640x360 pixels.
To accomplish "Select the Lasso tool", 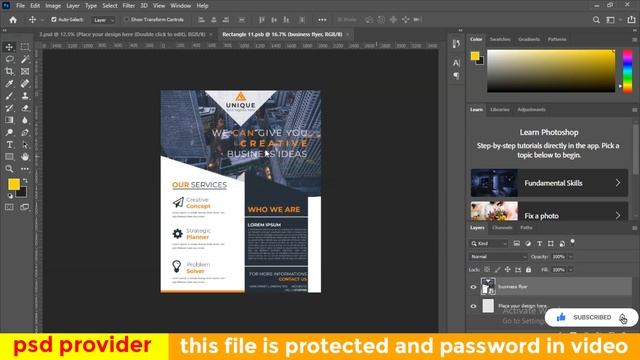I will [9, 59].
